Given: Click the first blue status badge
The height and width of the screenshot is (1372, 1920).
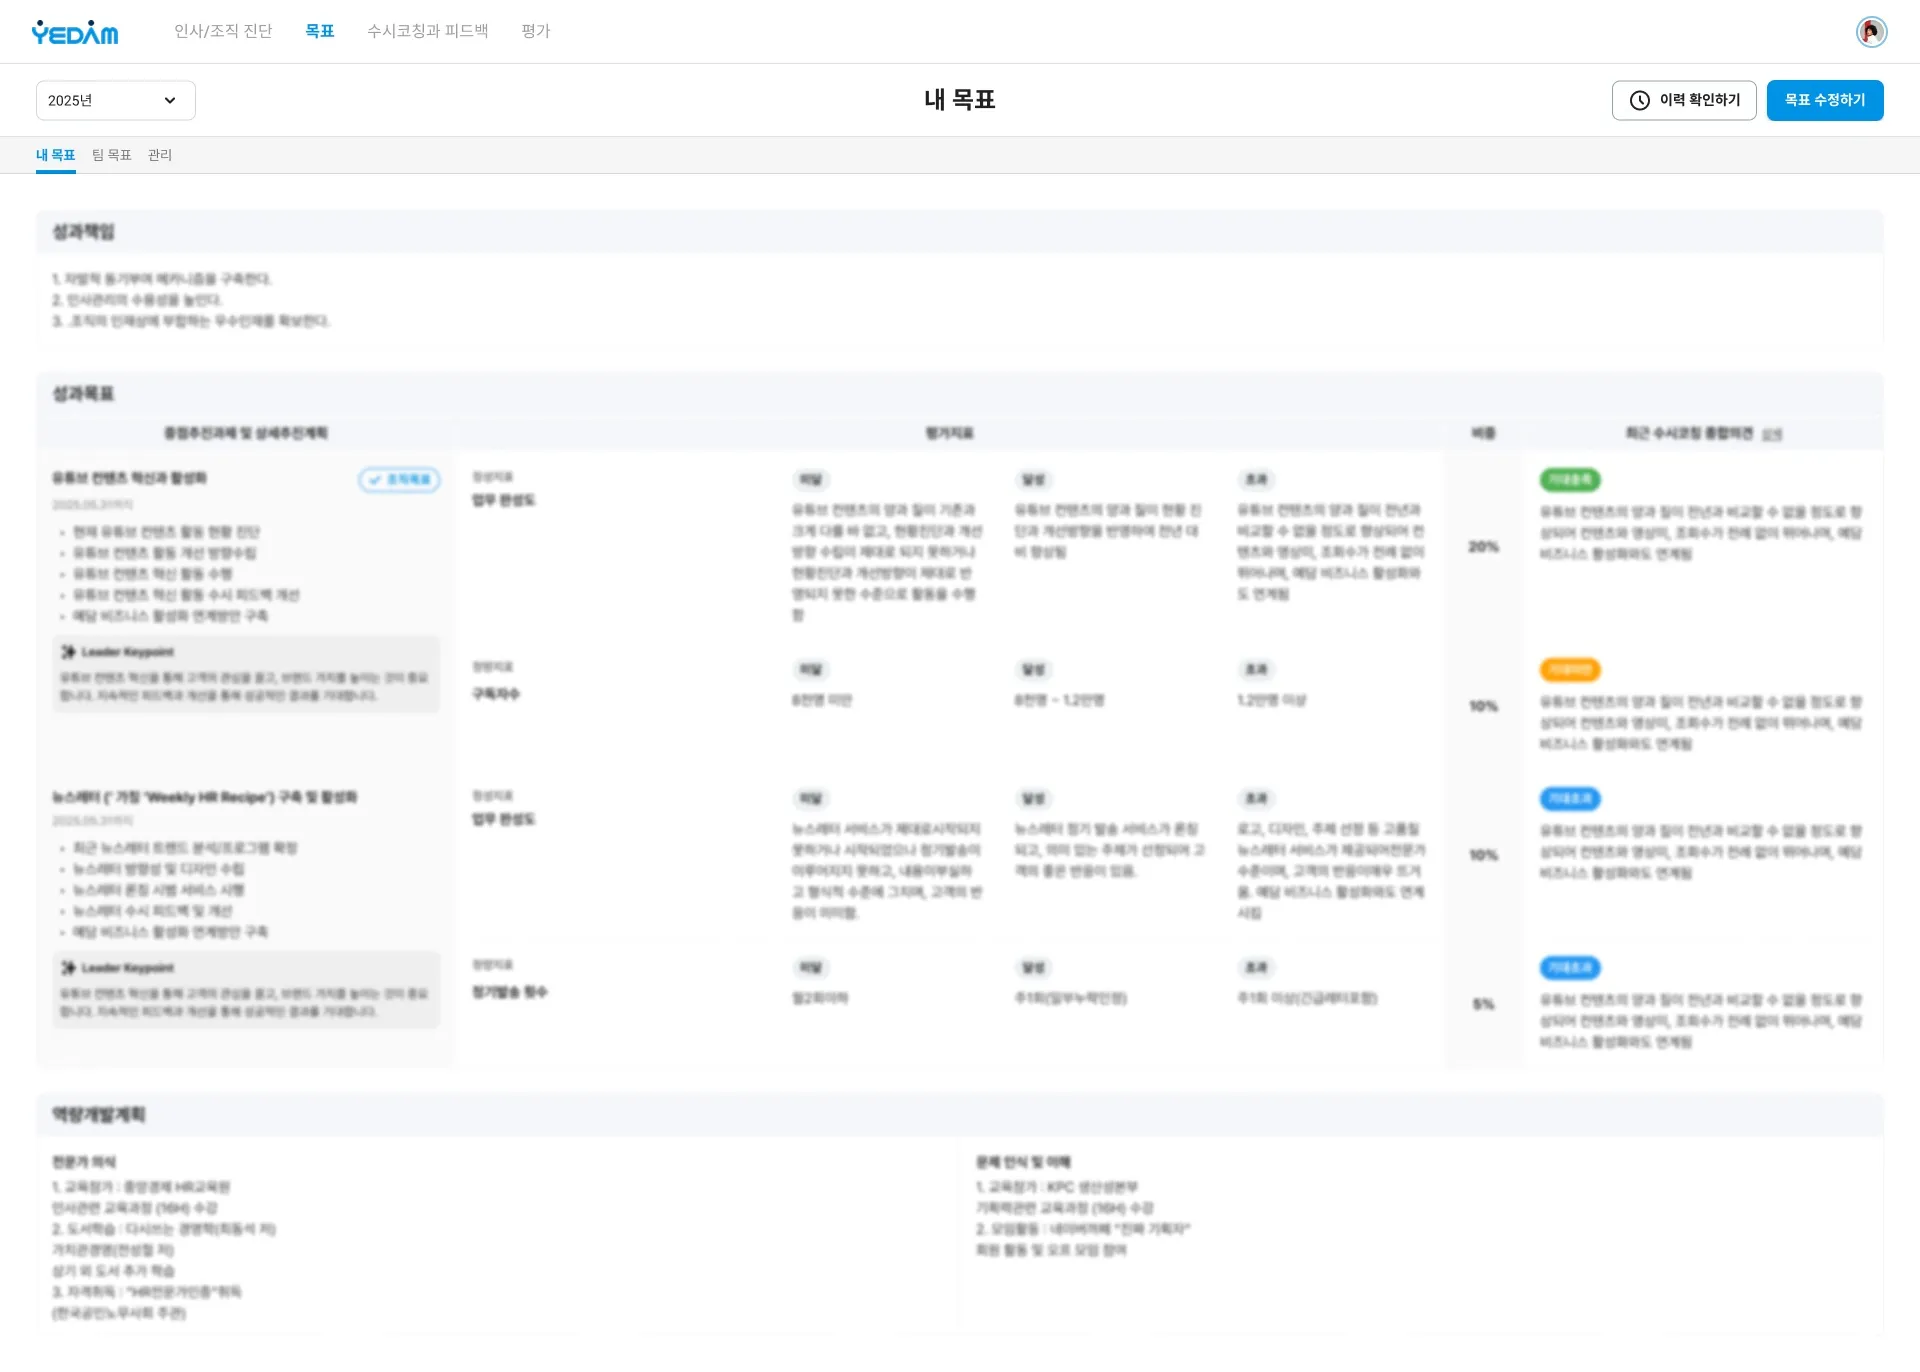Looking at the screenshot, I should (1570, 799).
